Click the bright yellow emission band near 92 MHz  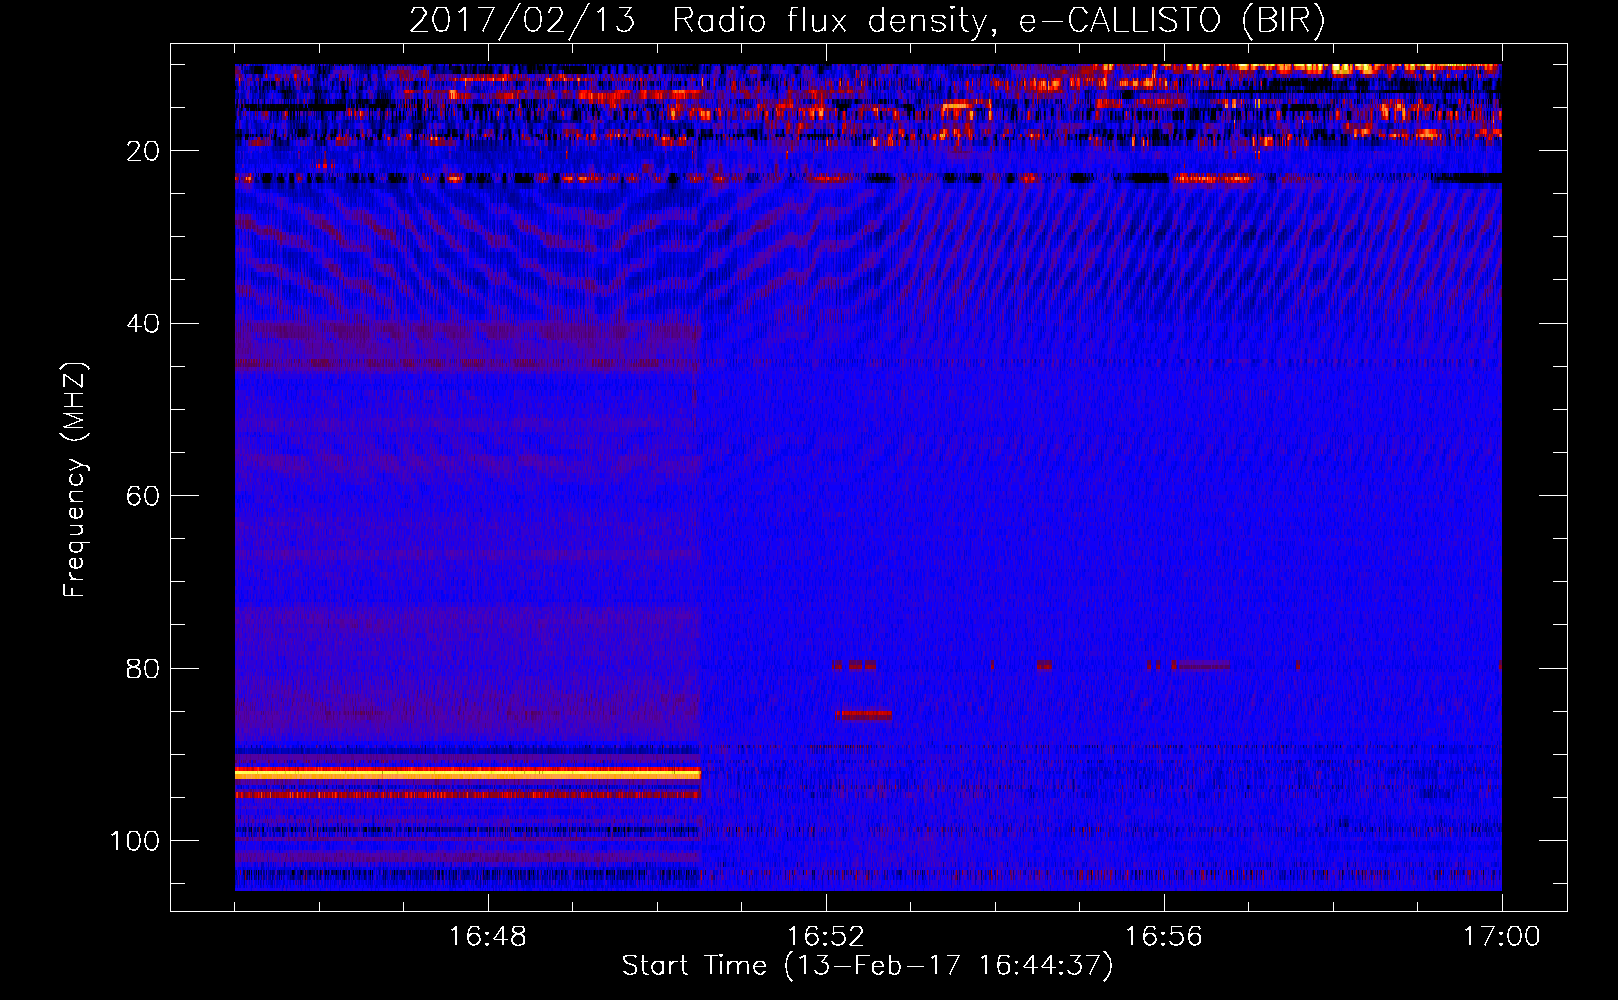467,774
